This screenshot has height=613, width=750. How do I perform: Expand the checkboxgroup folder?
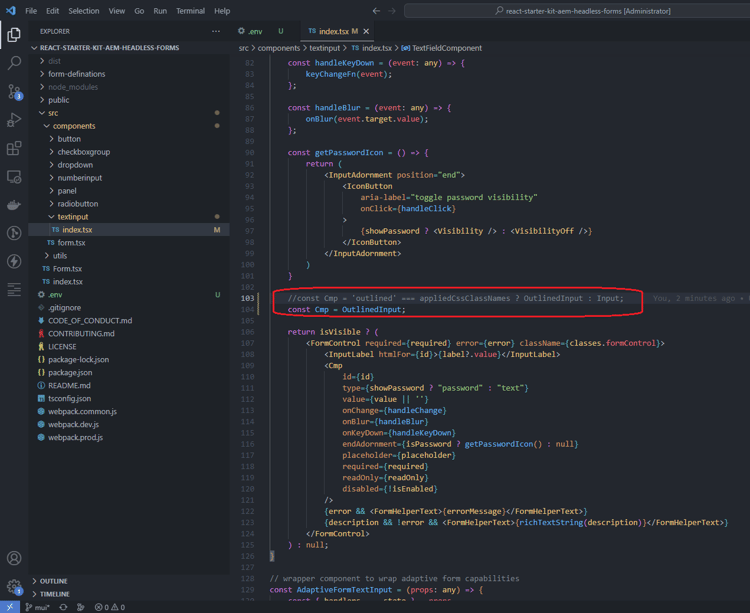pos(83,152)
